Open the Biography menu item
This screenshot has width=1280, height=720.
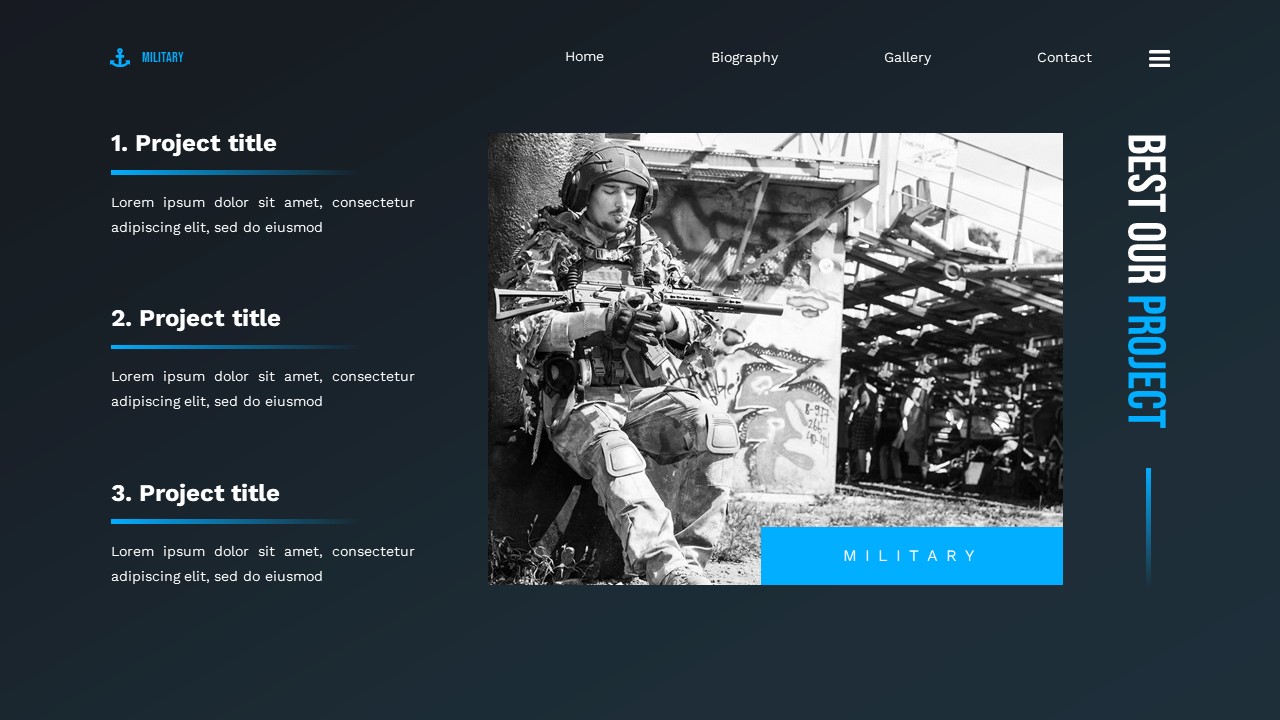[x=744, y=58]
